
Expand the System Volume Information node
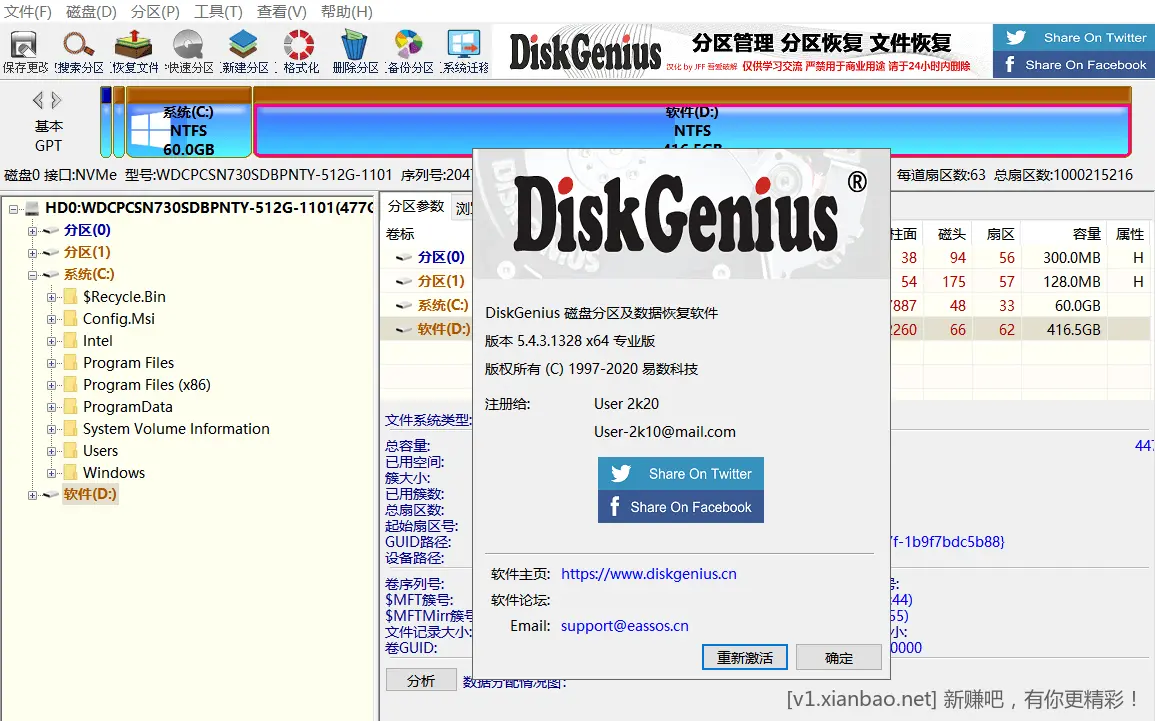point(52,429)
